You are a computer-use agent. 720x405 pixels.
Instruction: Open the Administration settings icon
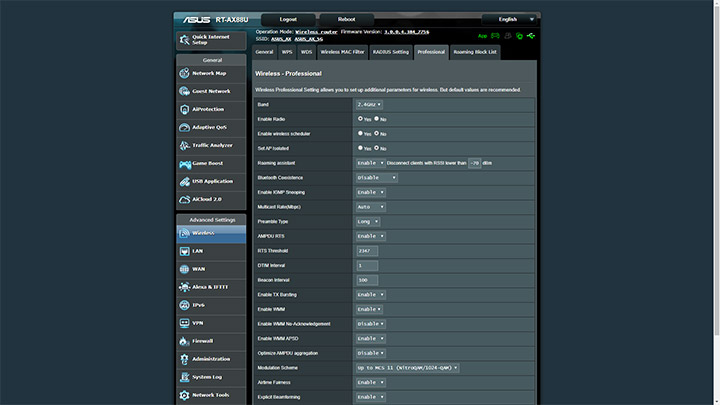pos(185,359)
